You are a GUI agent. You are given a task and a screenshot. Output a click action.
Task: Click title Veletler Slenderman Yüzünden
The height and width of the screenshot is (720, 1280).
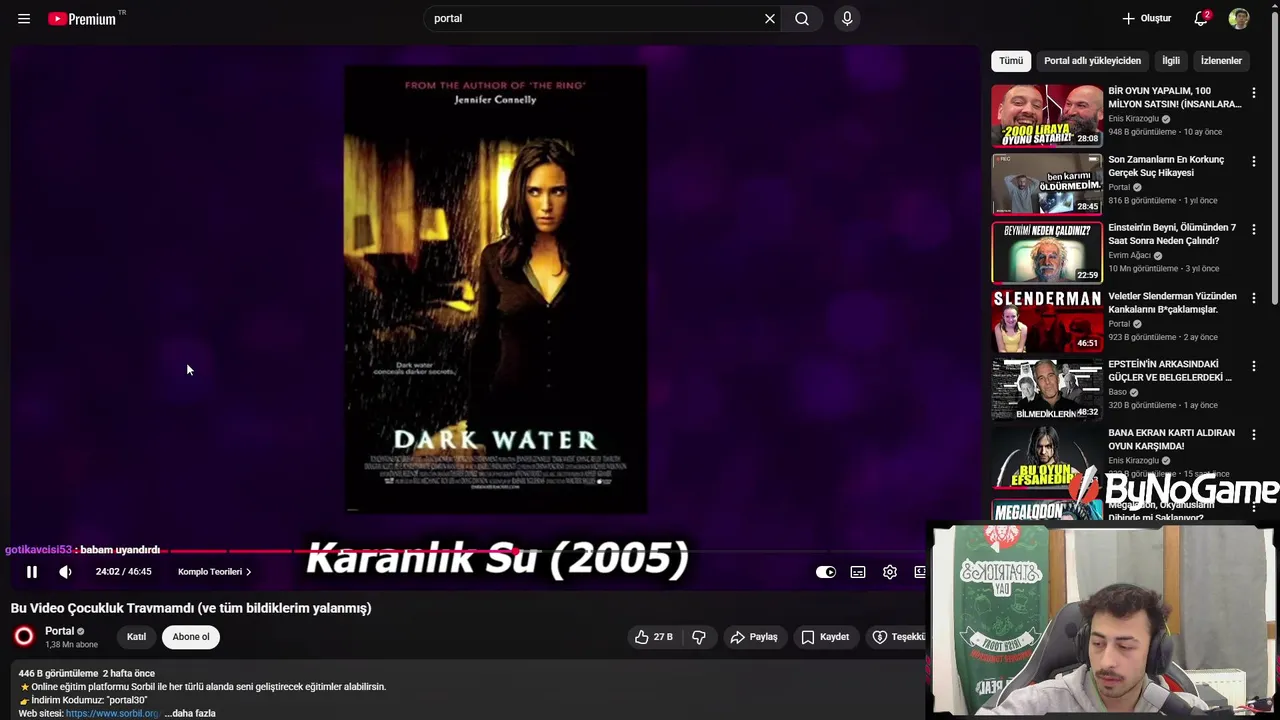click(1172, 303)
